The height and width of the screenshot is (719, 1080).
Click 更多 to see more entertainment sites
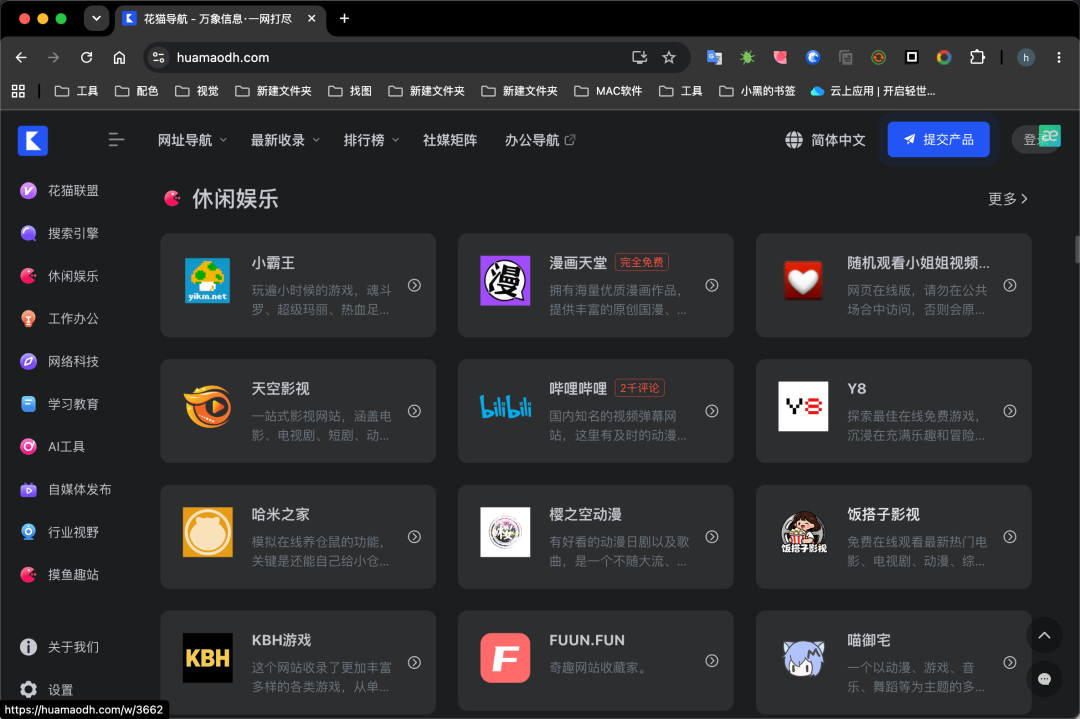(1008, 199)
